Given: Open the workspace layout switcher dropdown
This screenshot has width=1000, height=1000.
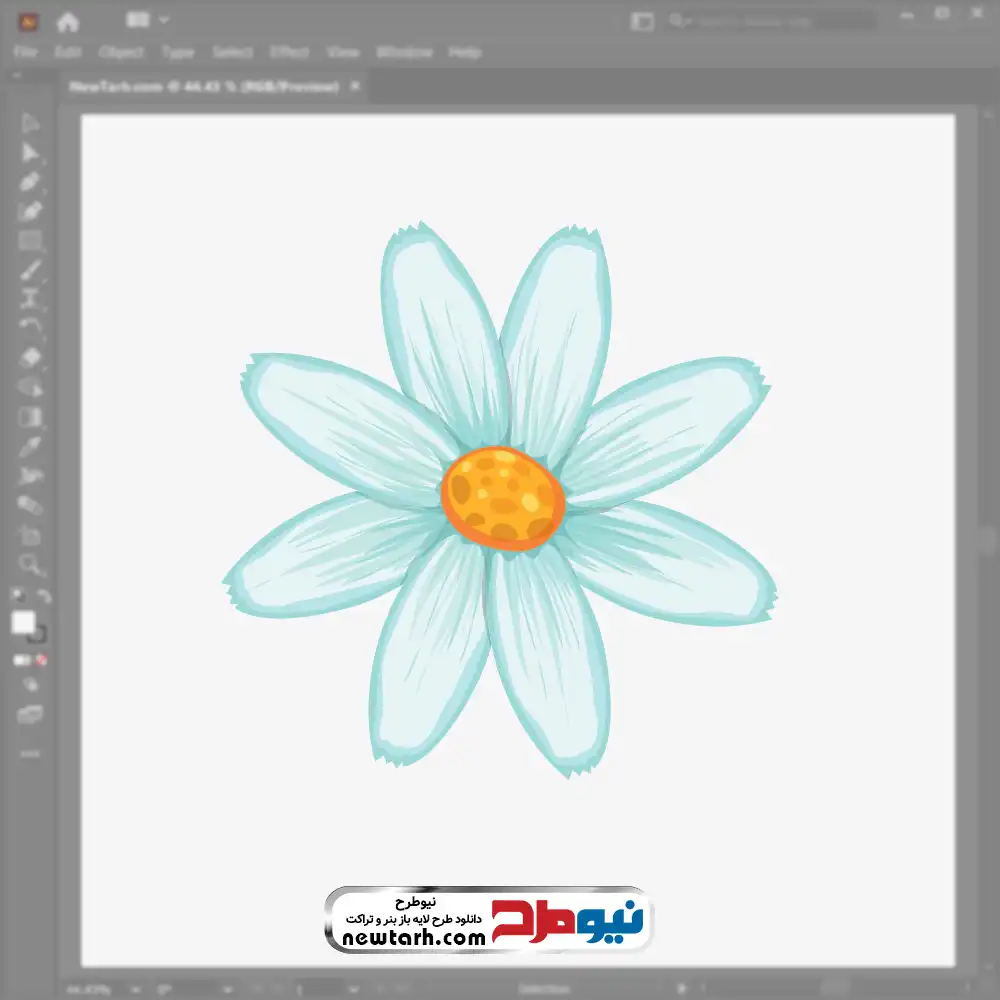Looking at the screenshot, I should pos(148,20).
